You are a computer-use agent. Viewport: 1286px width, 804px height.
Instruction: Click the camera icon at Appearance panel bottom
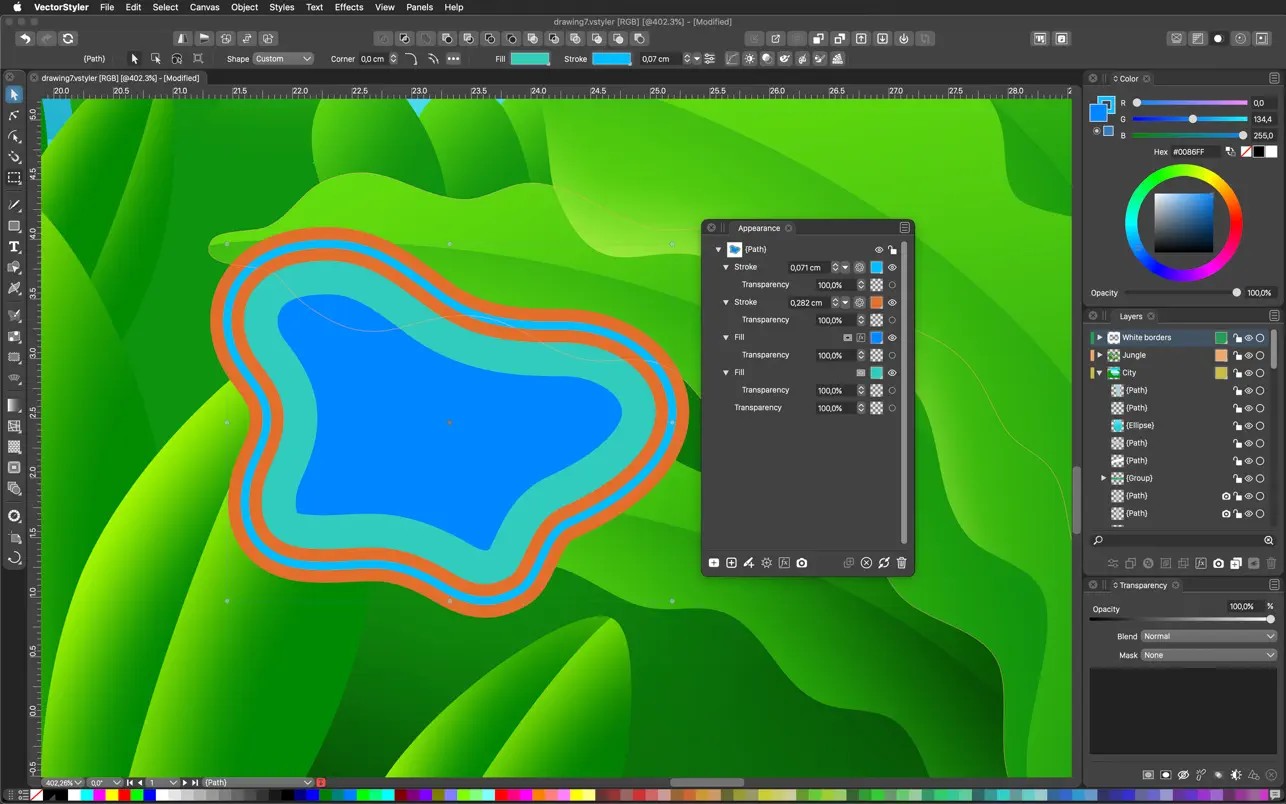coord(802,563)
